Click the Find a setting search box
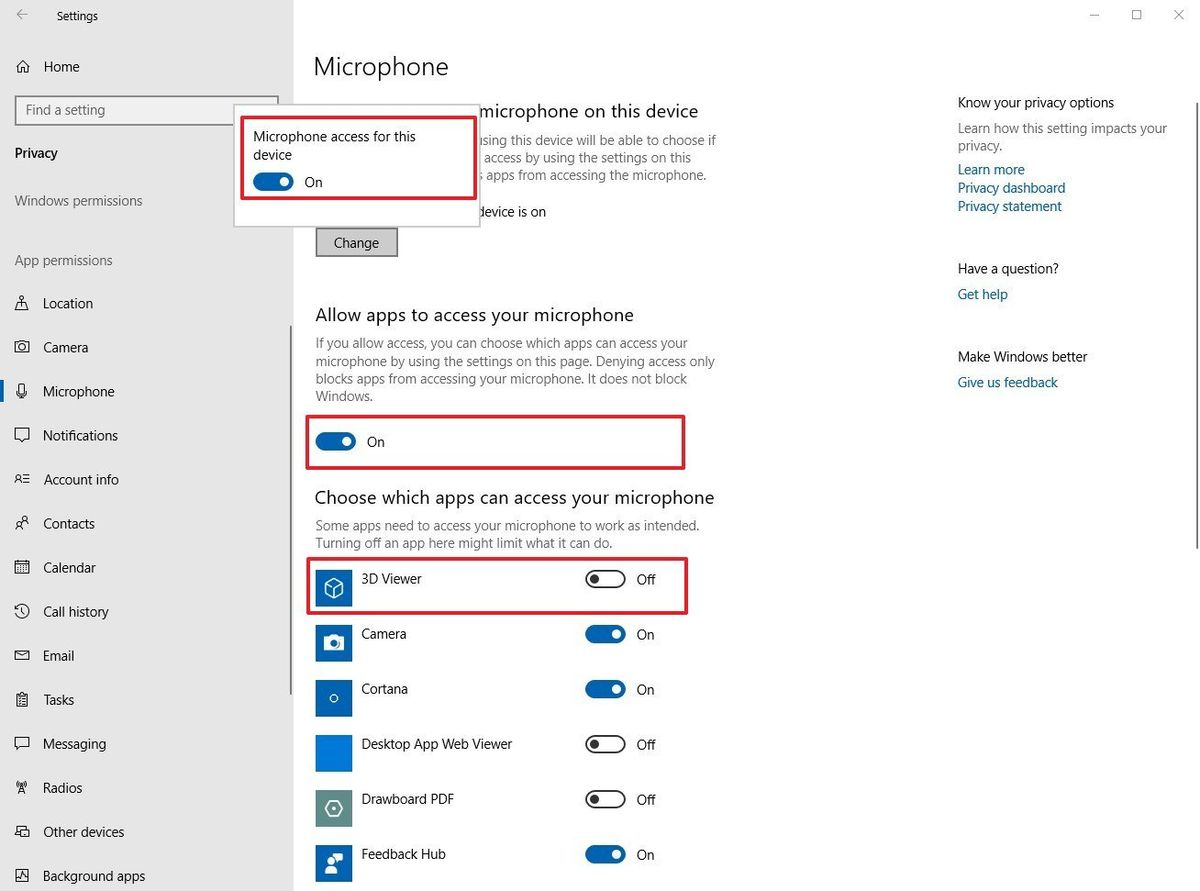The height and width of the screenshot is (891, 1200). (x=146, y=110)
